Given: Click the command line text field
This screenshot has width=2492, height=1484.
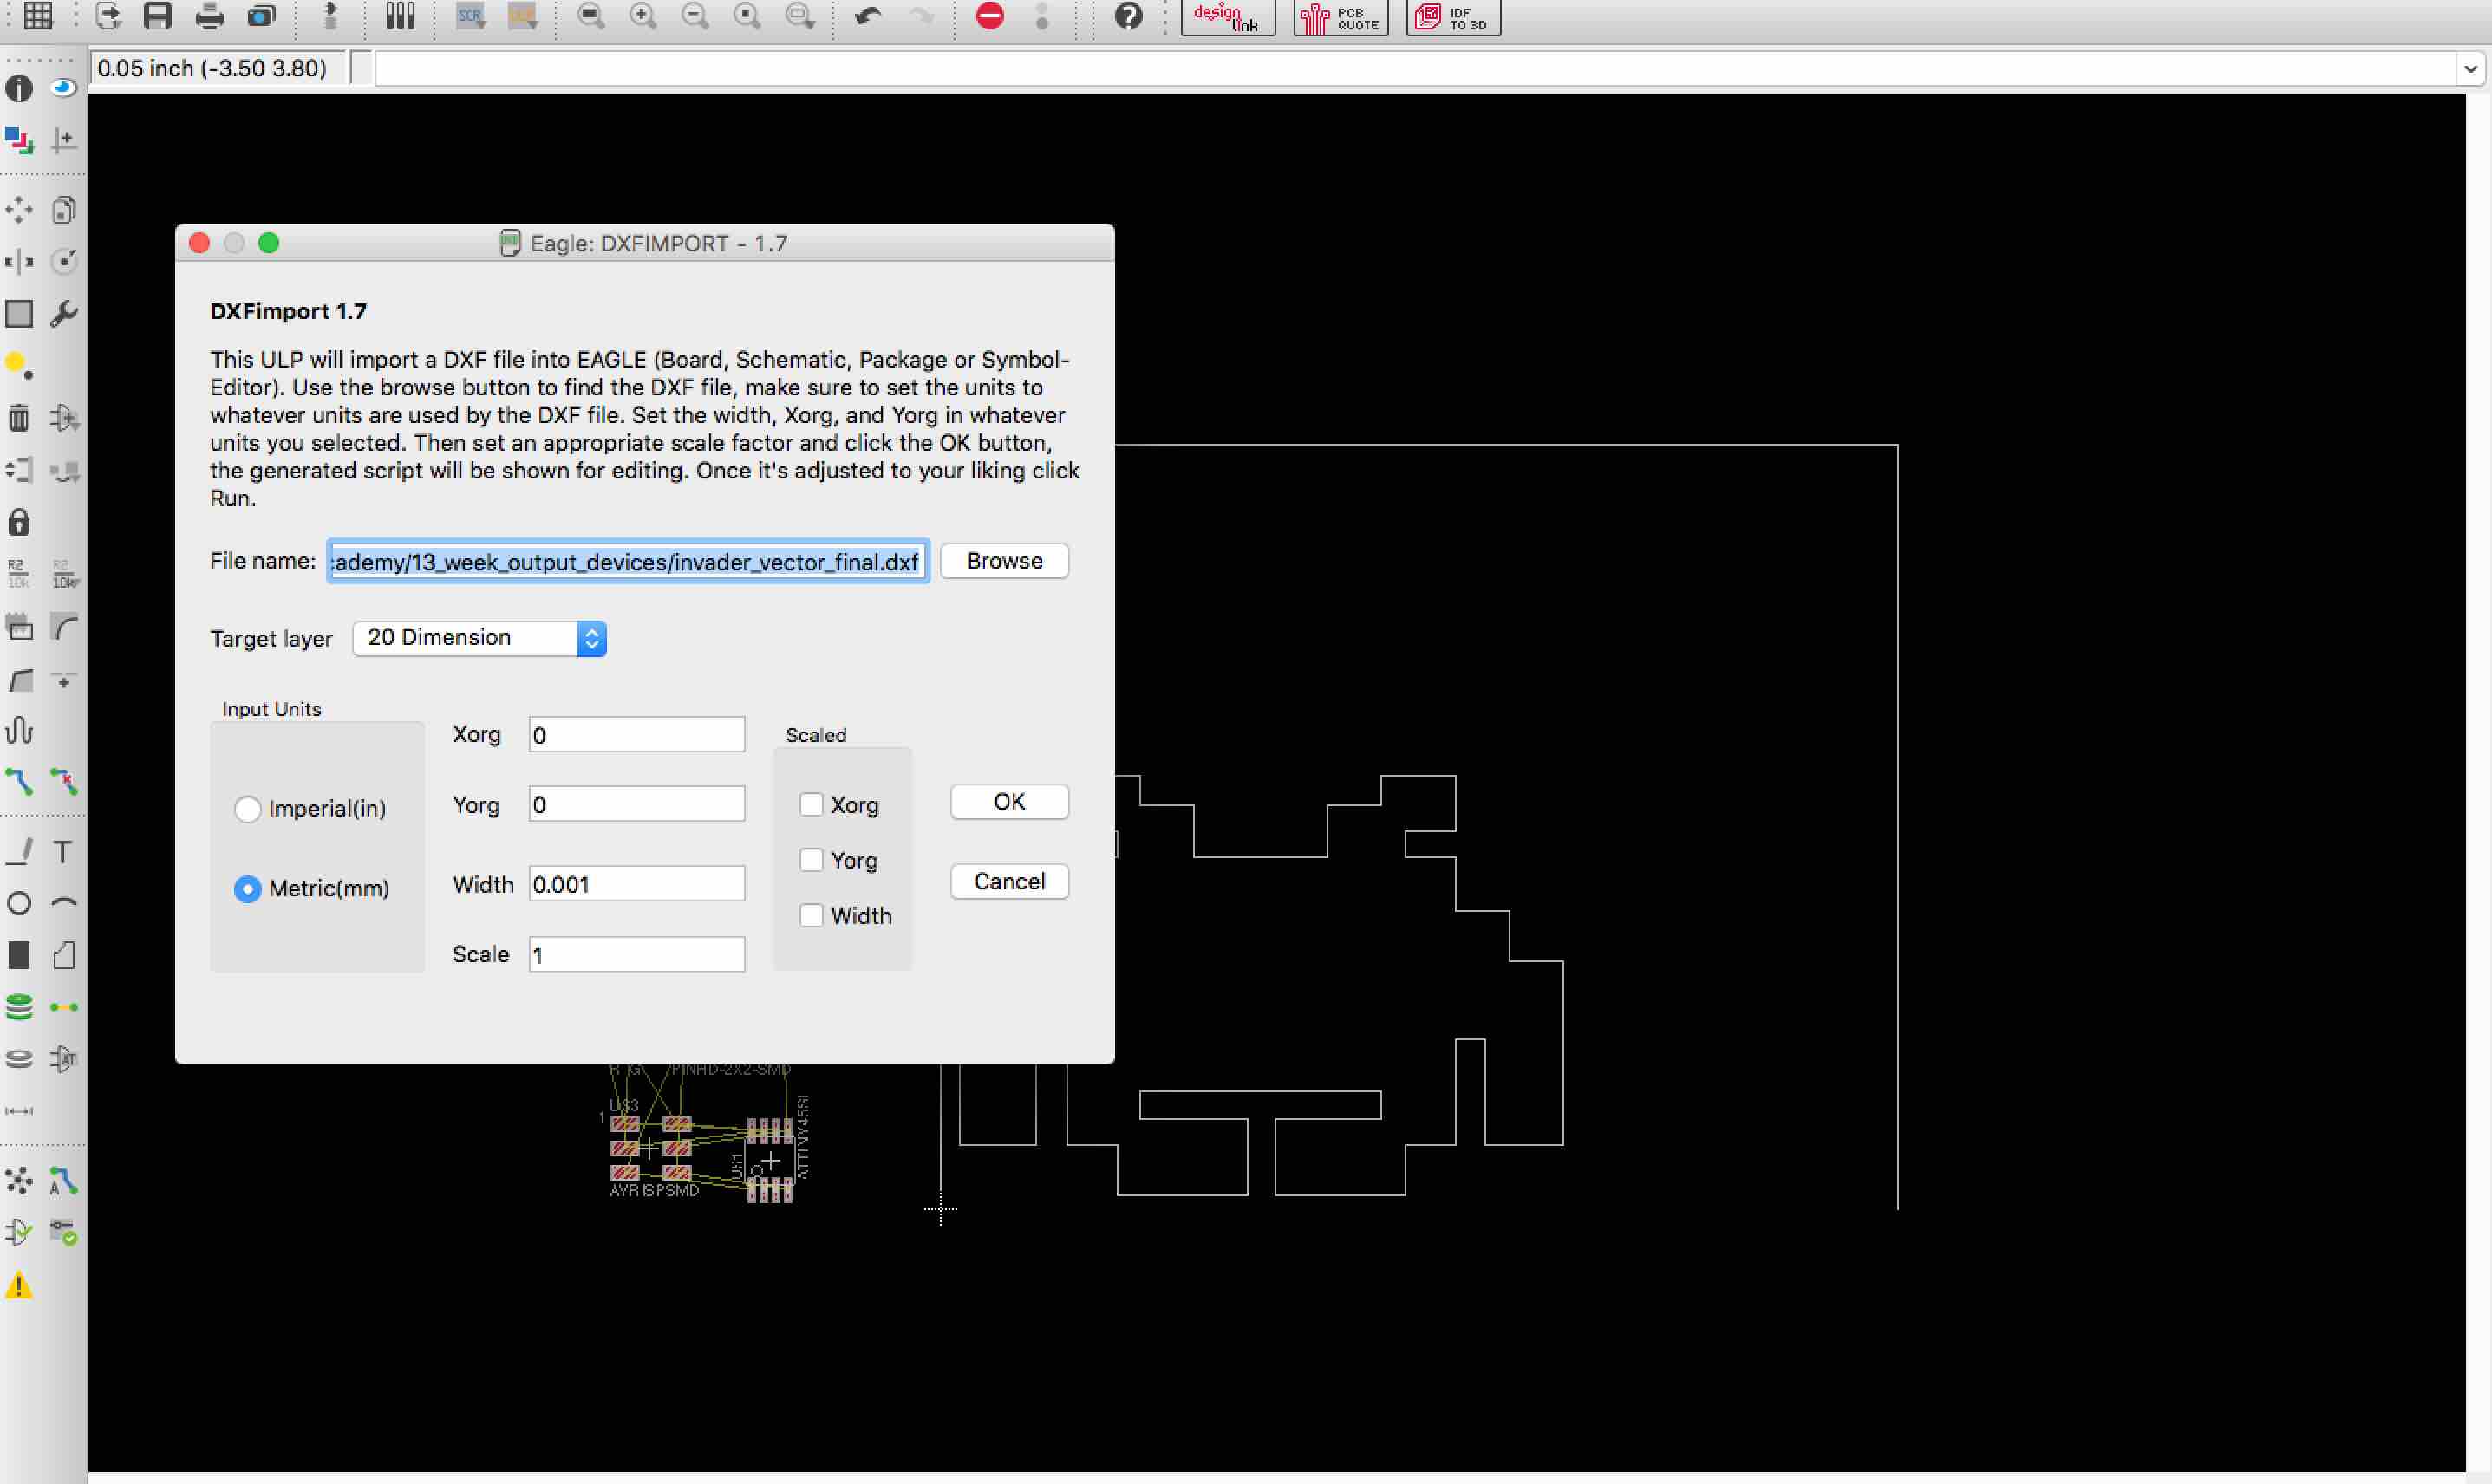Looking at the screenshot, I should [1415, 69].
